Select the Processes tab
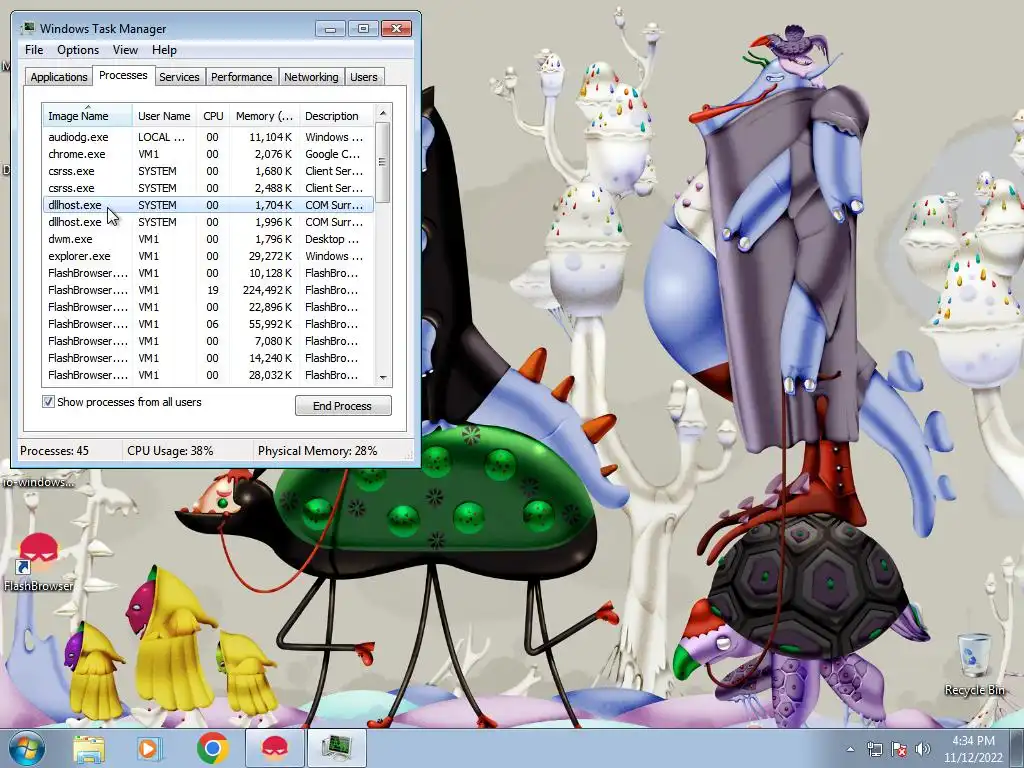This screenshot has width=1024, height=768. tap(123, 76)
